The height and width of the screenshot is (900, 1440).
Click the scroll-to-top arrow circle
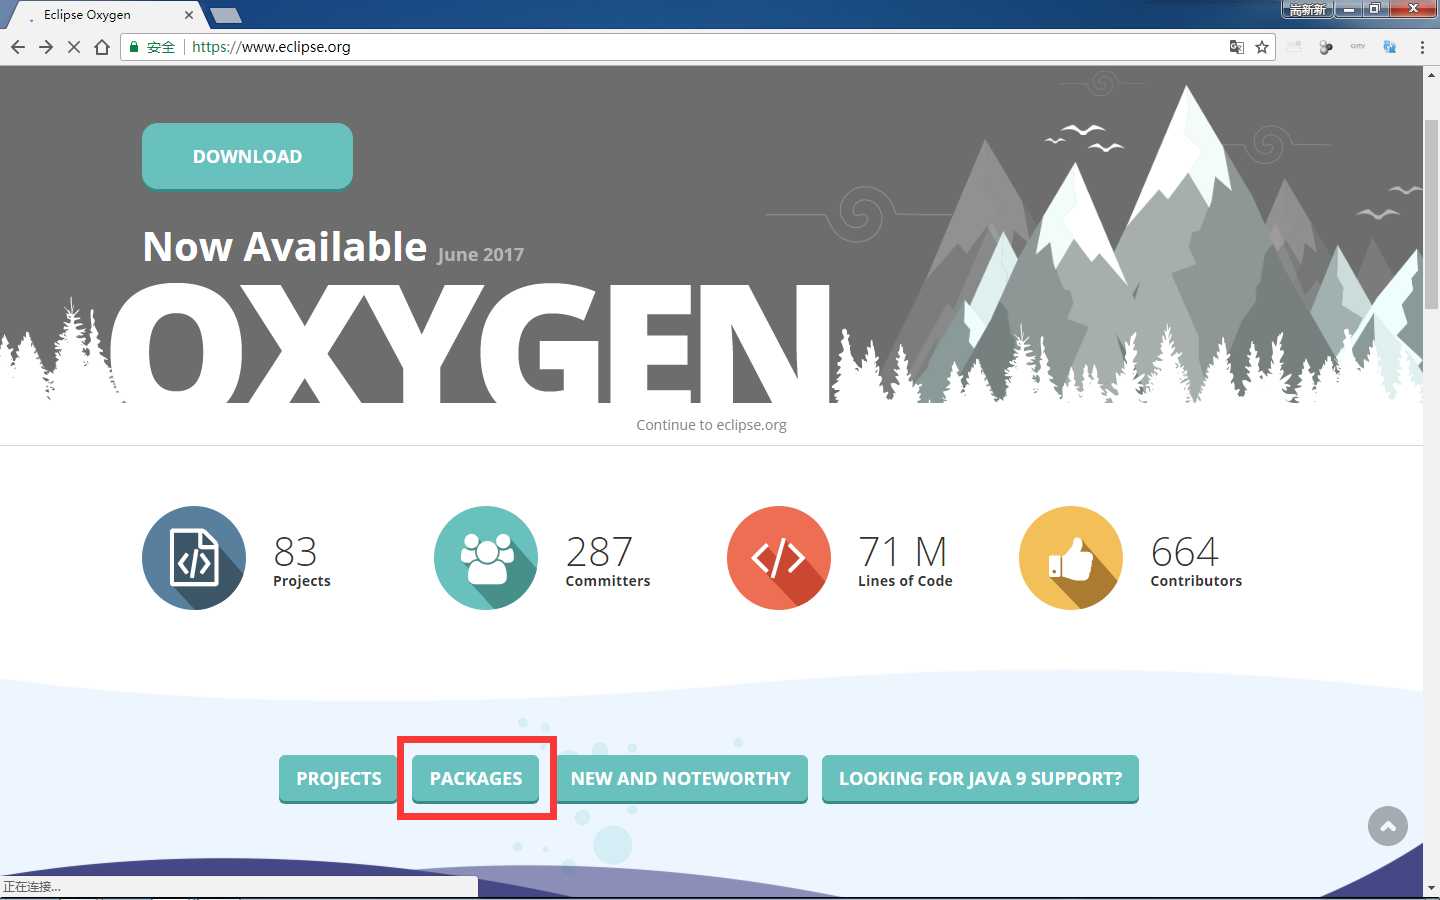click(1387, 826)
